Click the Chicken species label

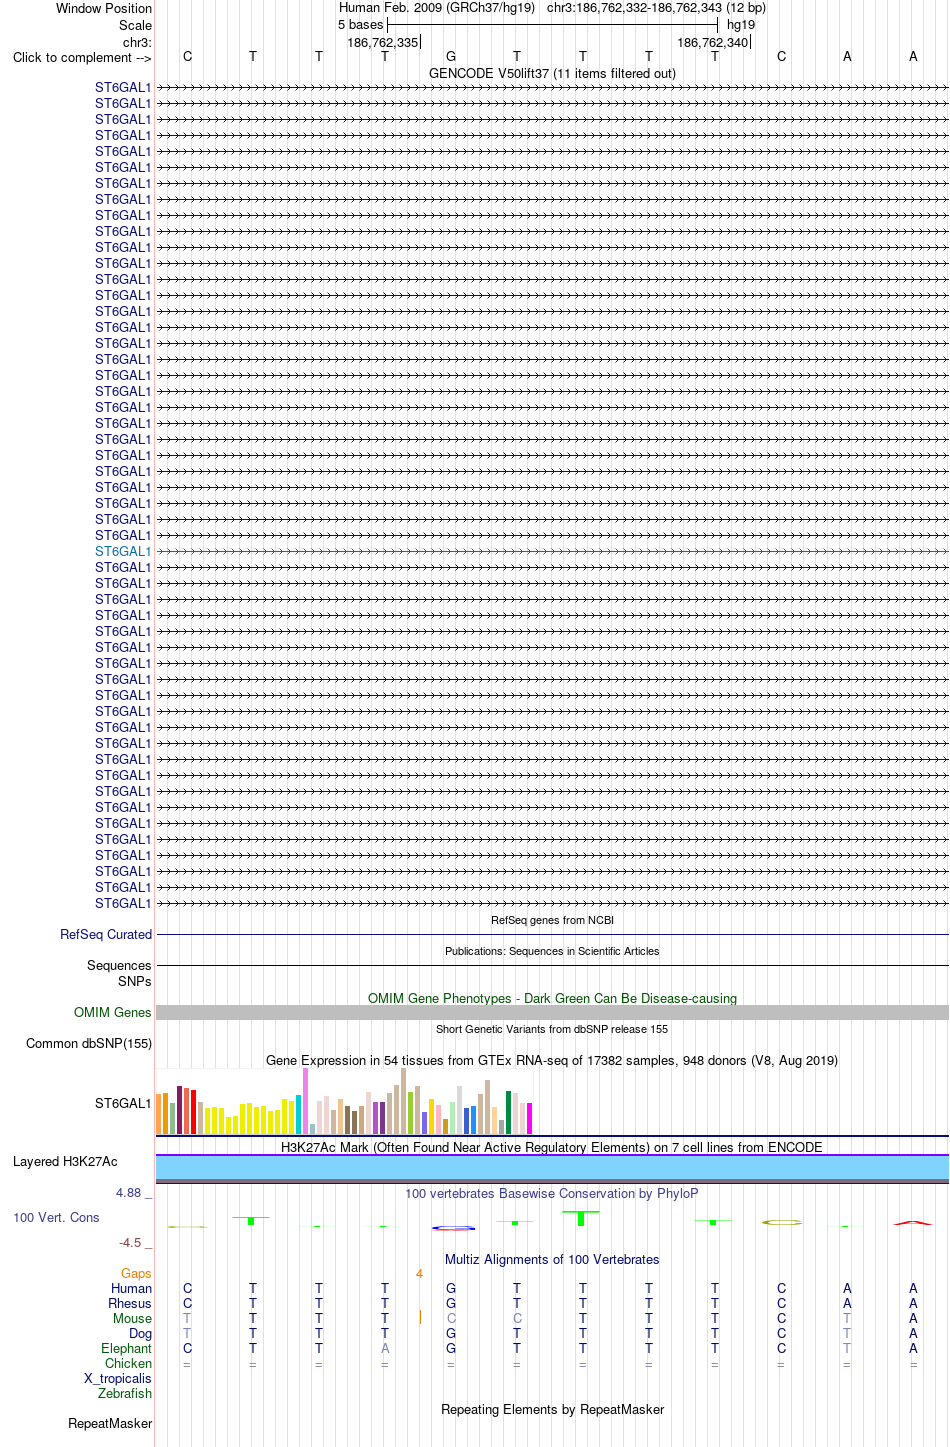pos(128,1363)
